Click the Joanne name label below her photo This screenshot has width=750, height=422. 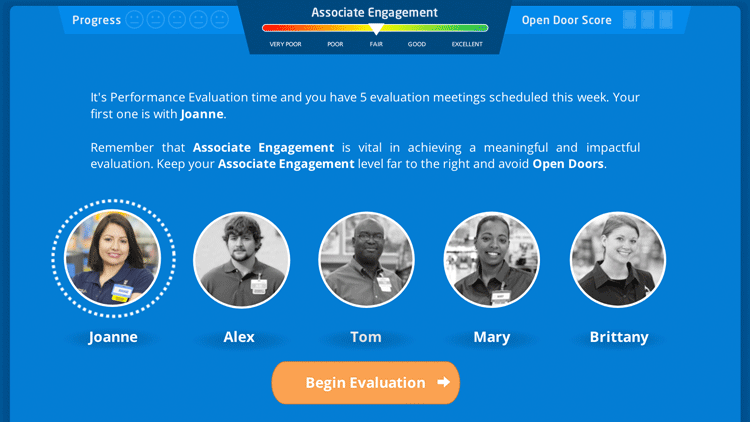(113, 337)
